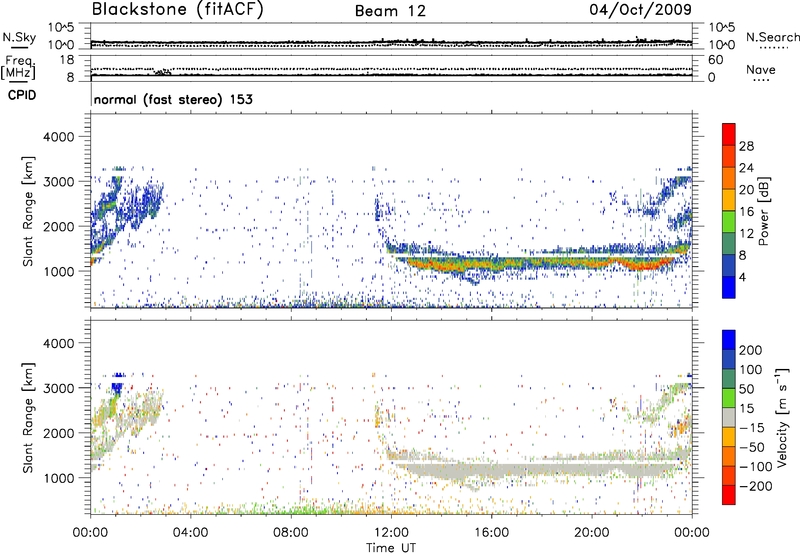The height and width of the screenshot is (554, 800).
Task: Click the 'Nave' legend label
Action: 761,69
